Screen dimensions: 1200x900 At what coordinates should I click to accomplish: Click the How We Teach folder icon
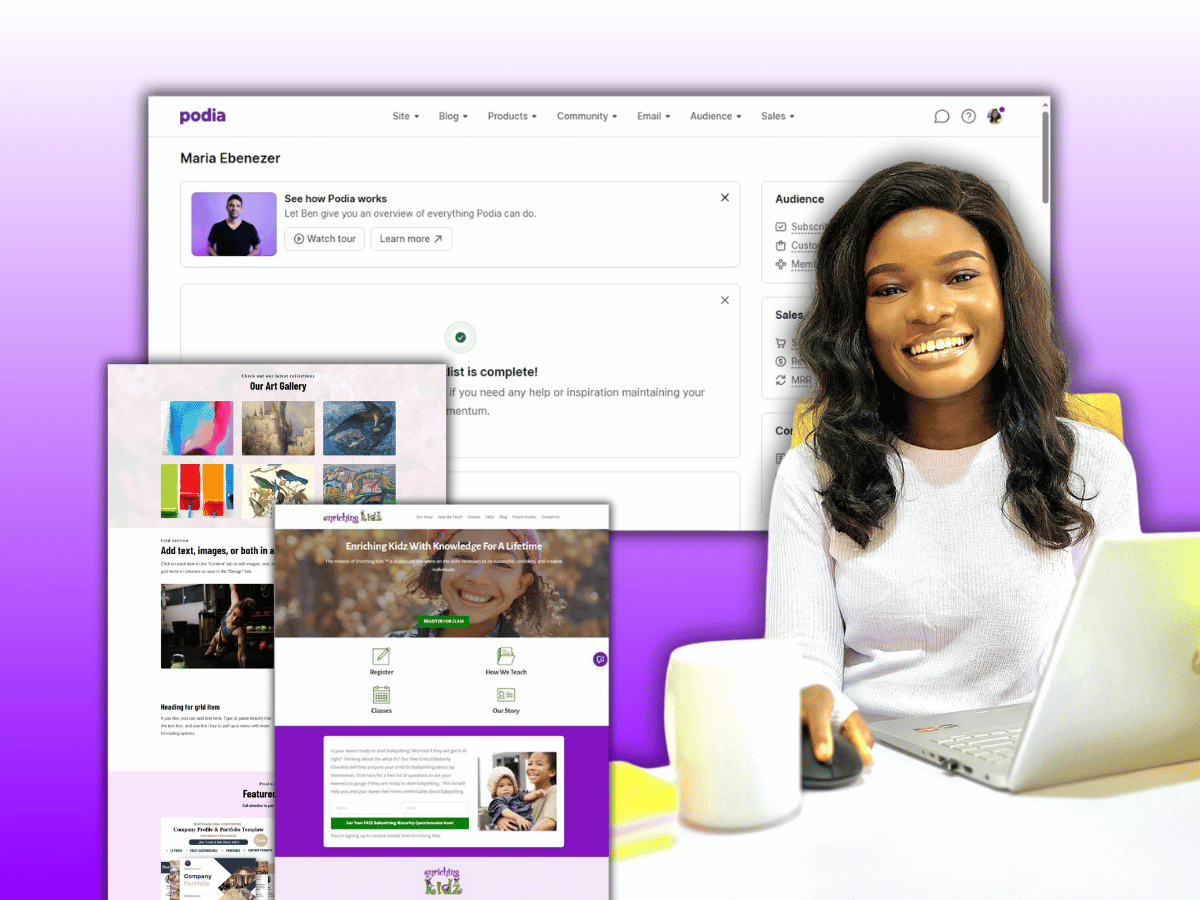(x=506, y=656)
